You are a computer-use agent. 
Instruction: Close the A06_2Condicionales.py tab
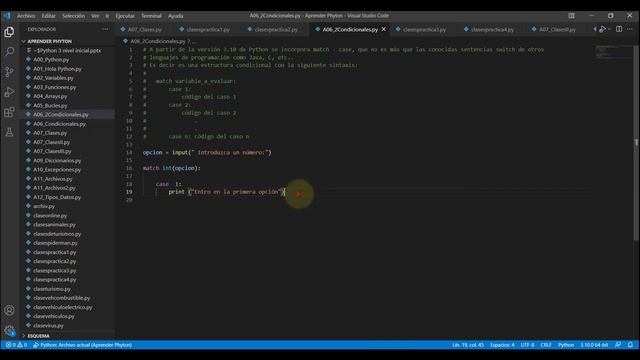tap(384, 29)
